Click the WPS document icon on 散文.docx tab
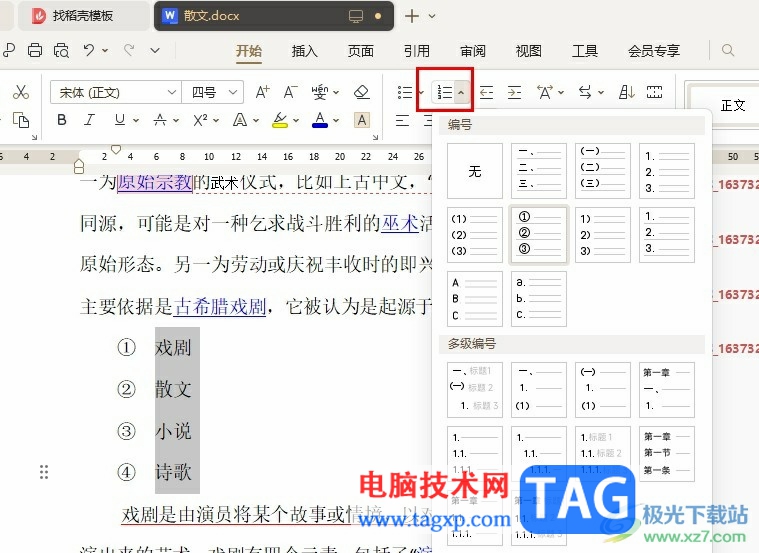The width and height of the screenshot is (759, 553). pyautogui.click(x=169, y=15)
